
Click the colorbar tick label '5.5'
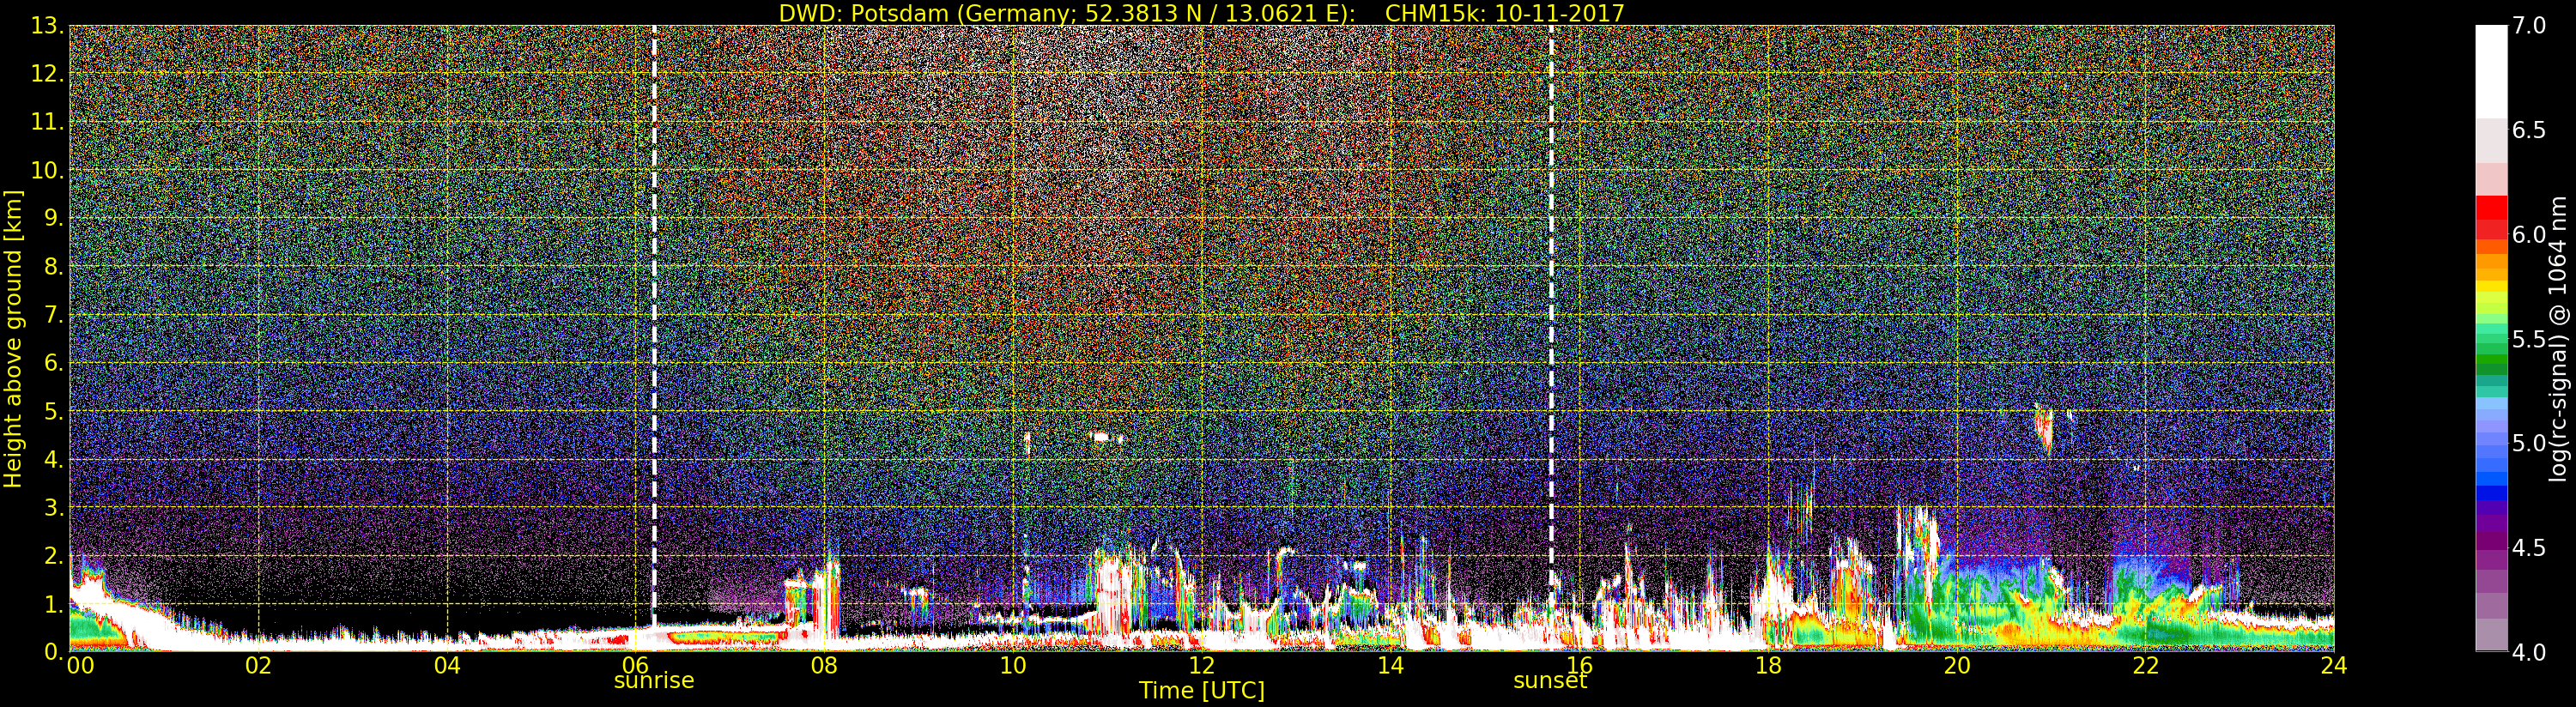(x=2529, y=339)
